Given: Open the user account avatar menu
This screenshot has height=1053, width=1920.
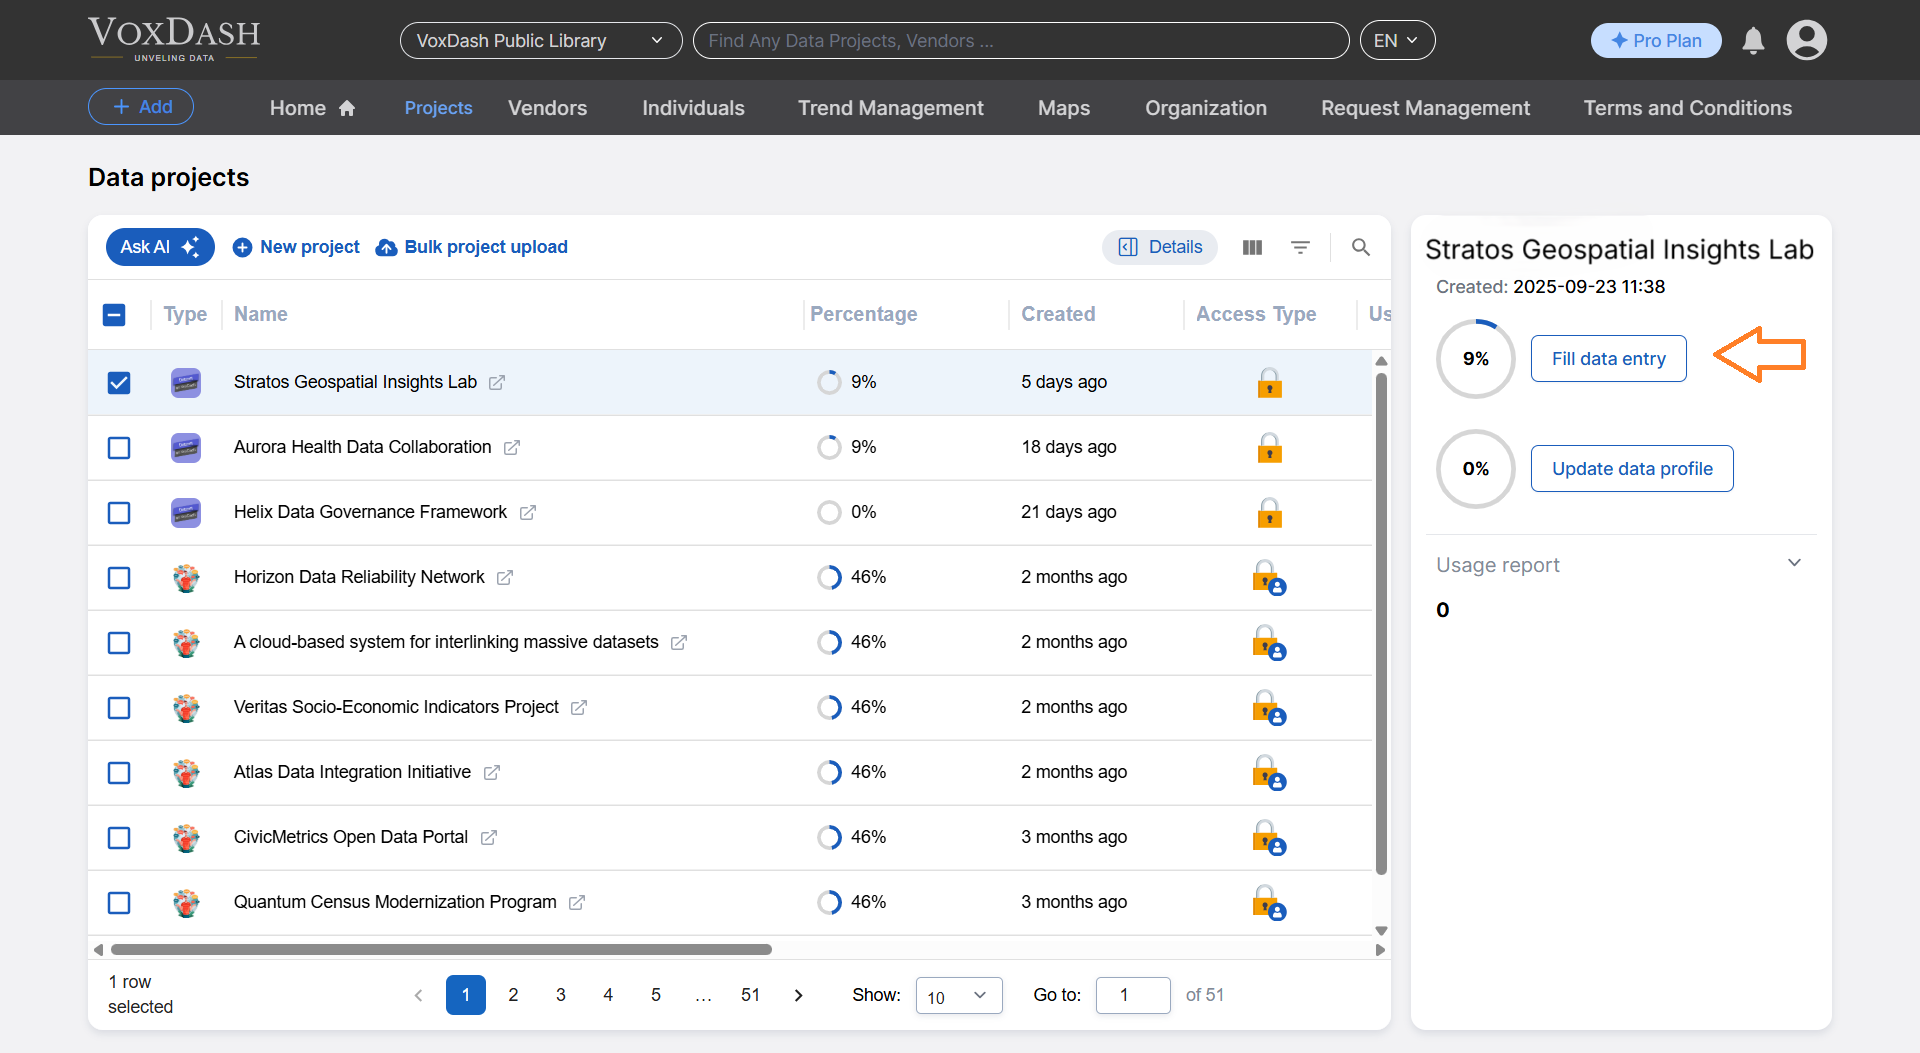Looking at the screenshot, I should 1806,41.
